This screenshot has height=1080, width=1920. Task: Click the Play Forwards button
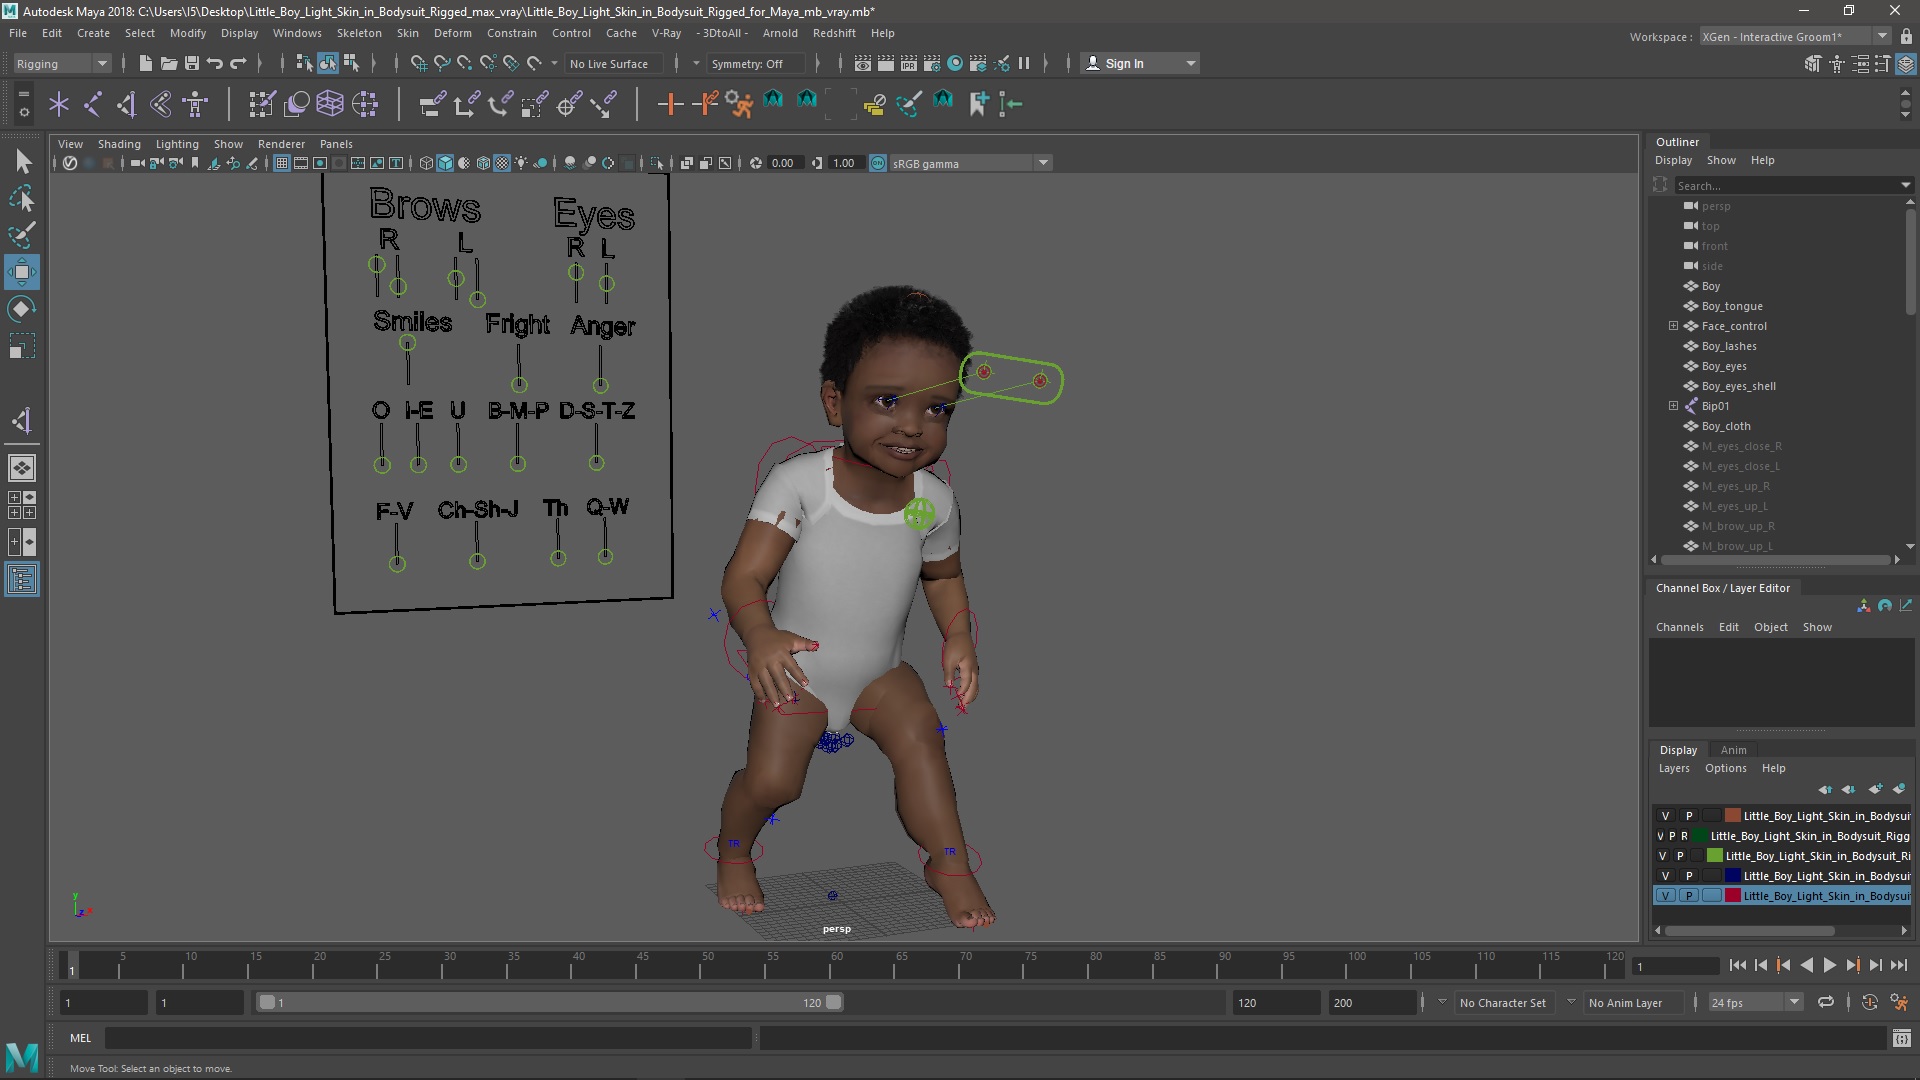(1829, 966)
